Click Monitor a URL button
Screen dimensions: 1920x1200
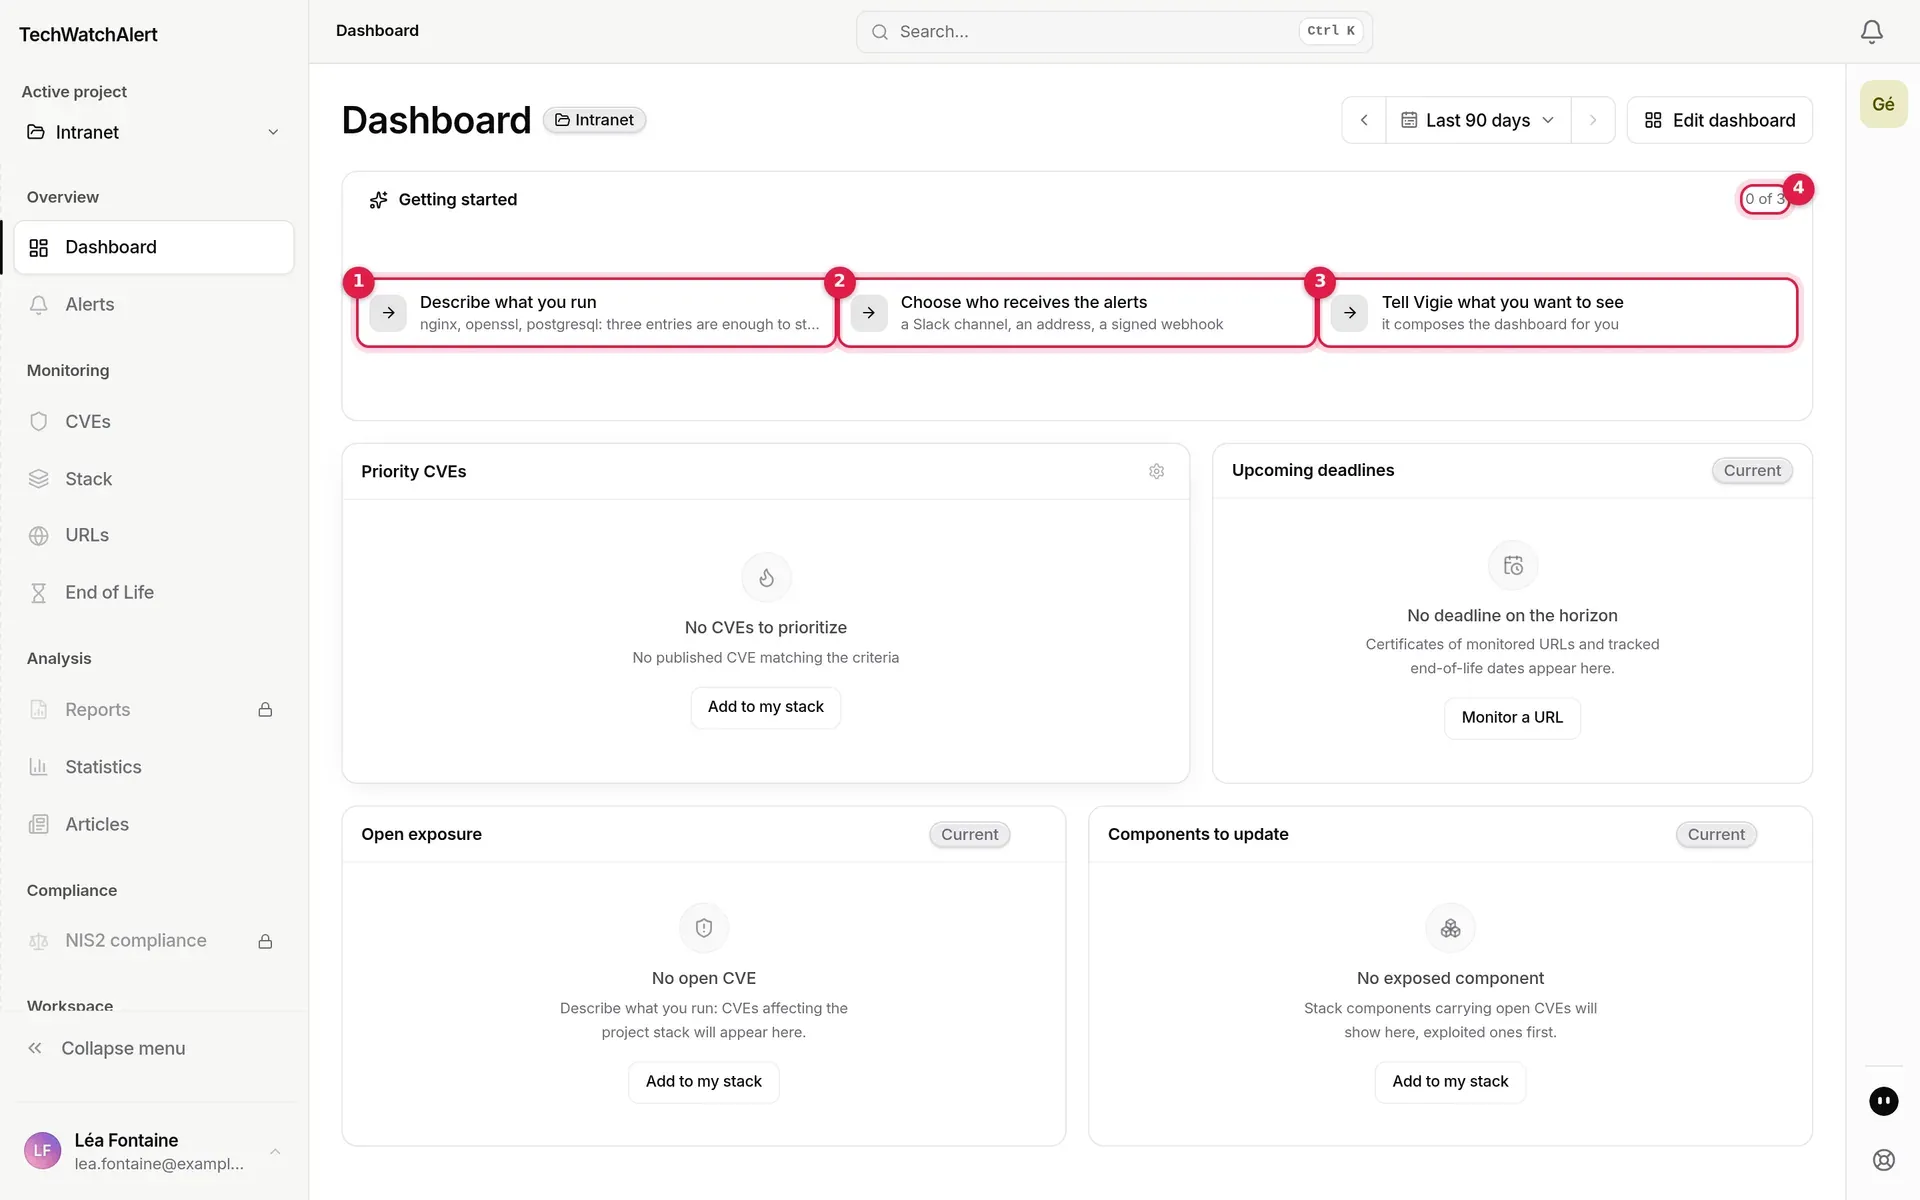[x=1511, y=718]
